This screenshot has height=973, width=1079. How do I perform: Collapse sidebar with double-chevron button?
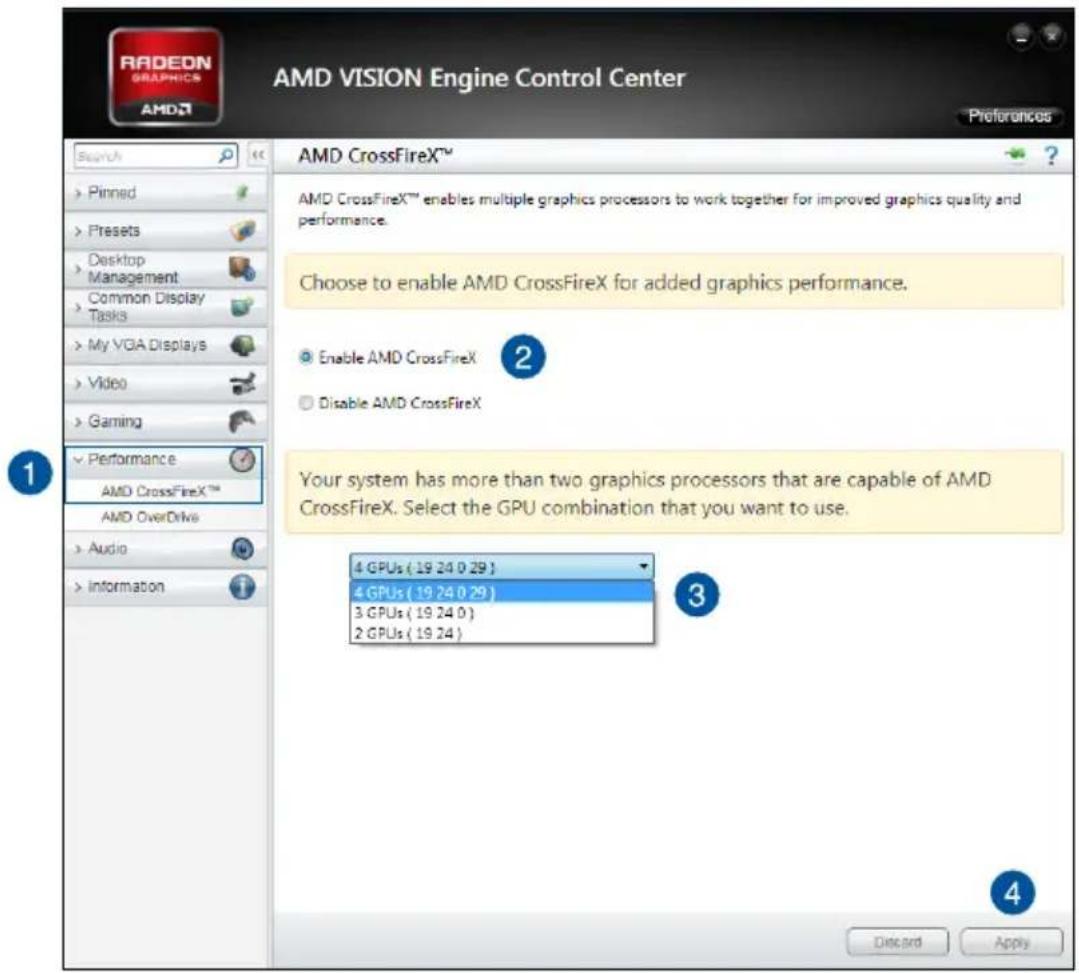point(257,156)
